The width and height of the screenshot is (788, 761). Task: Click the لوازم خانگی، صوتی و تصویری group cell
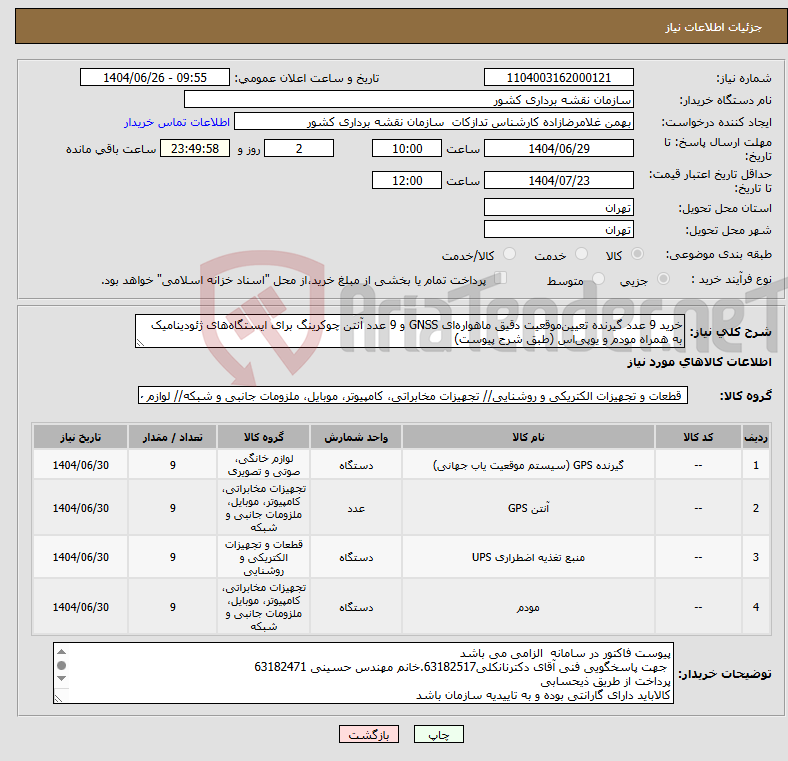tap(264, 464)
